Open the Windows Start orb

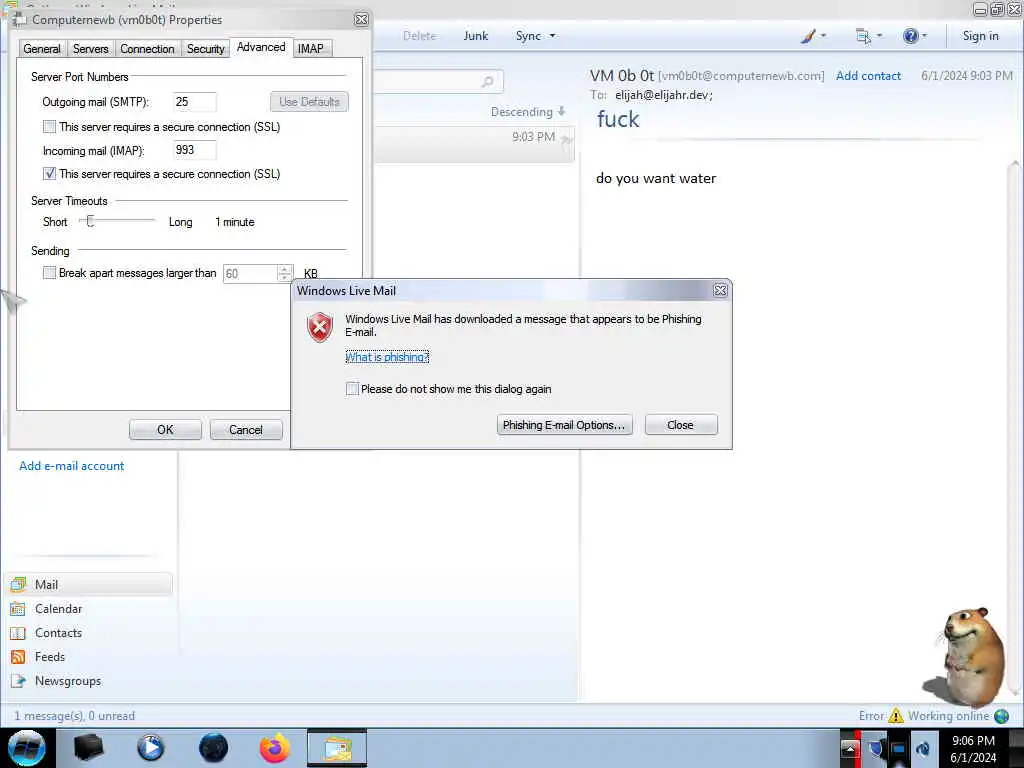click(x=27, y=748)
